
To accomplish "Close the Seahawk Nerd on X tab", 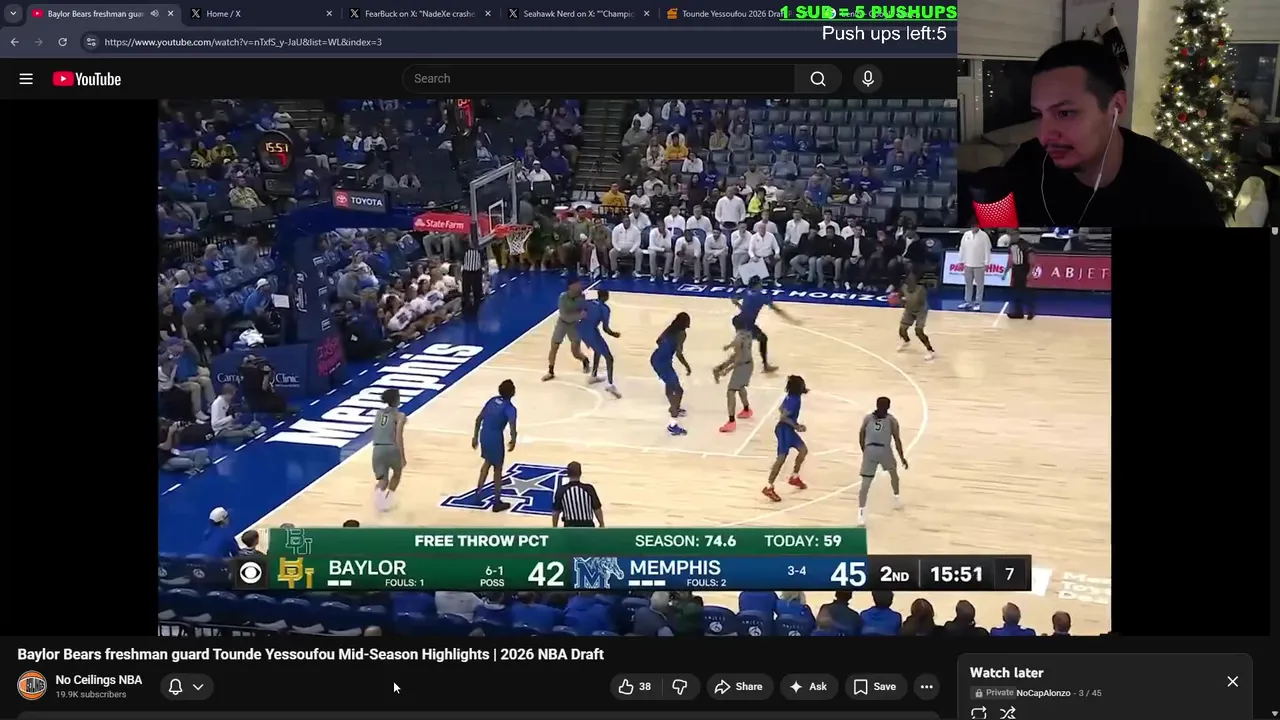I will (647, 14).
